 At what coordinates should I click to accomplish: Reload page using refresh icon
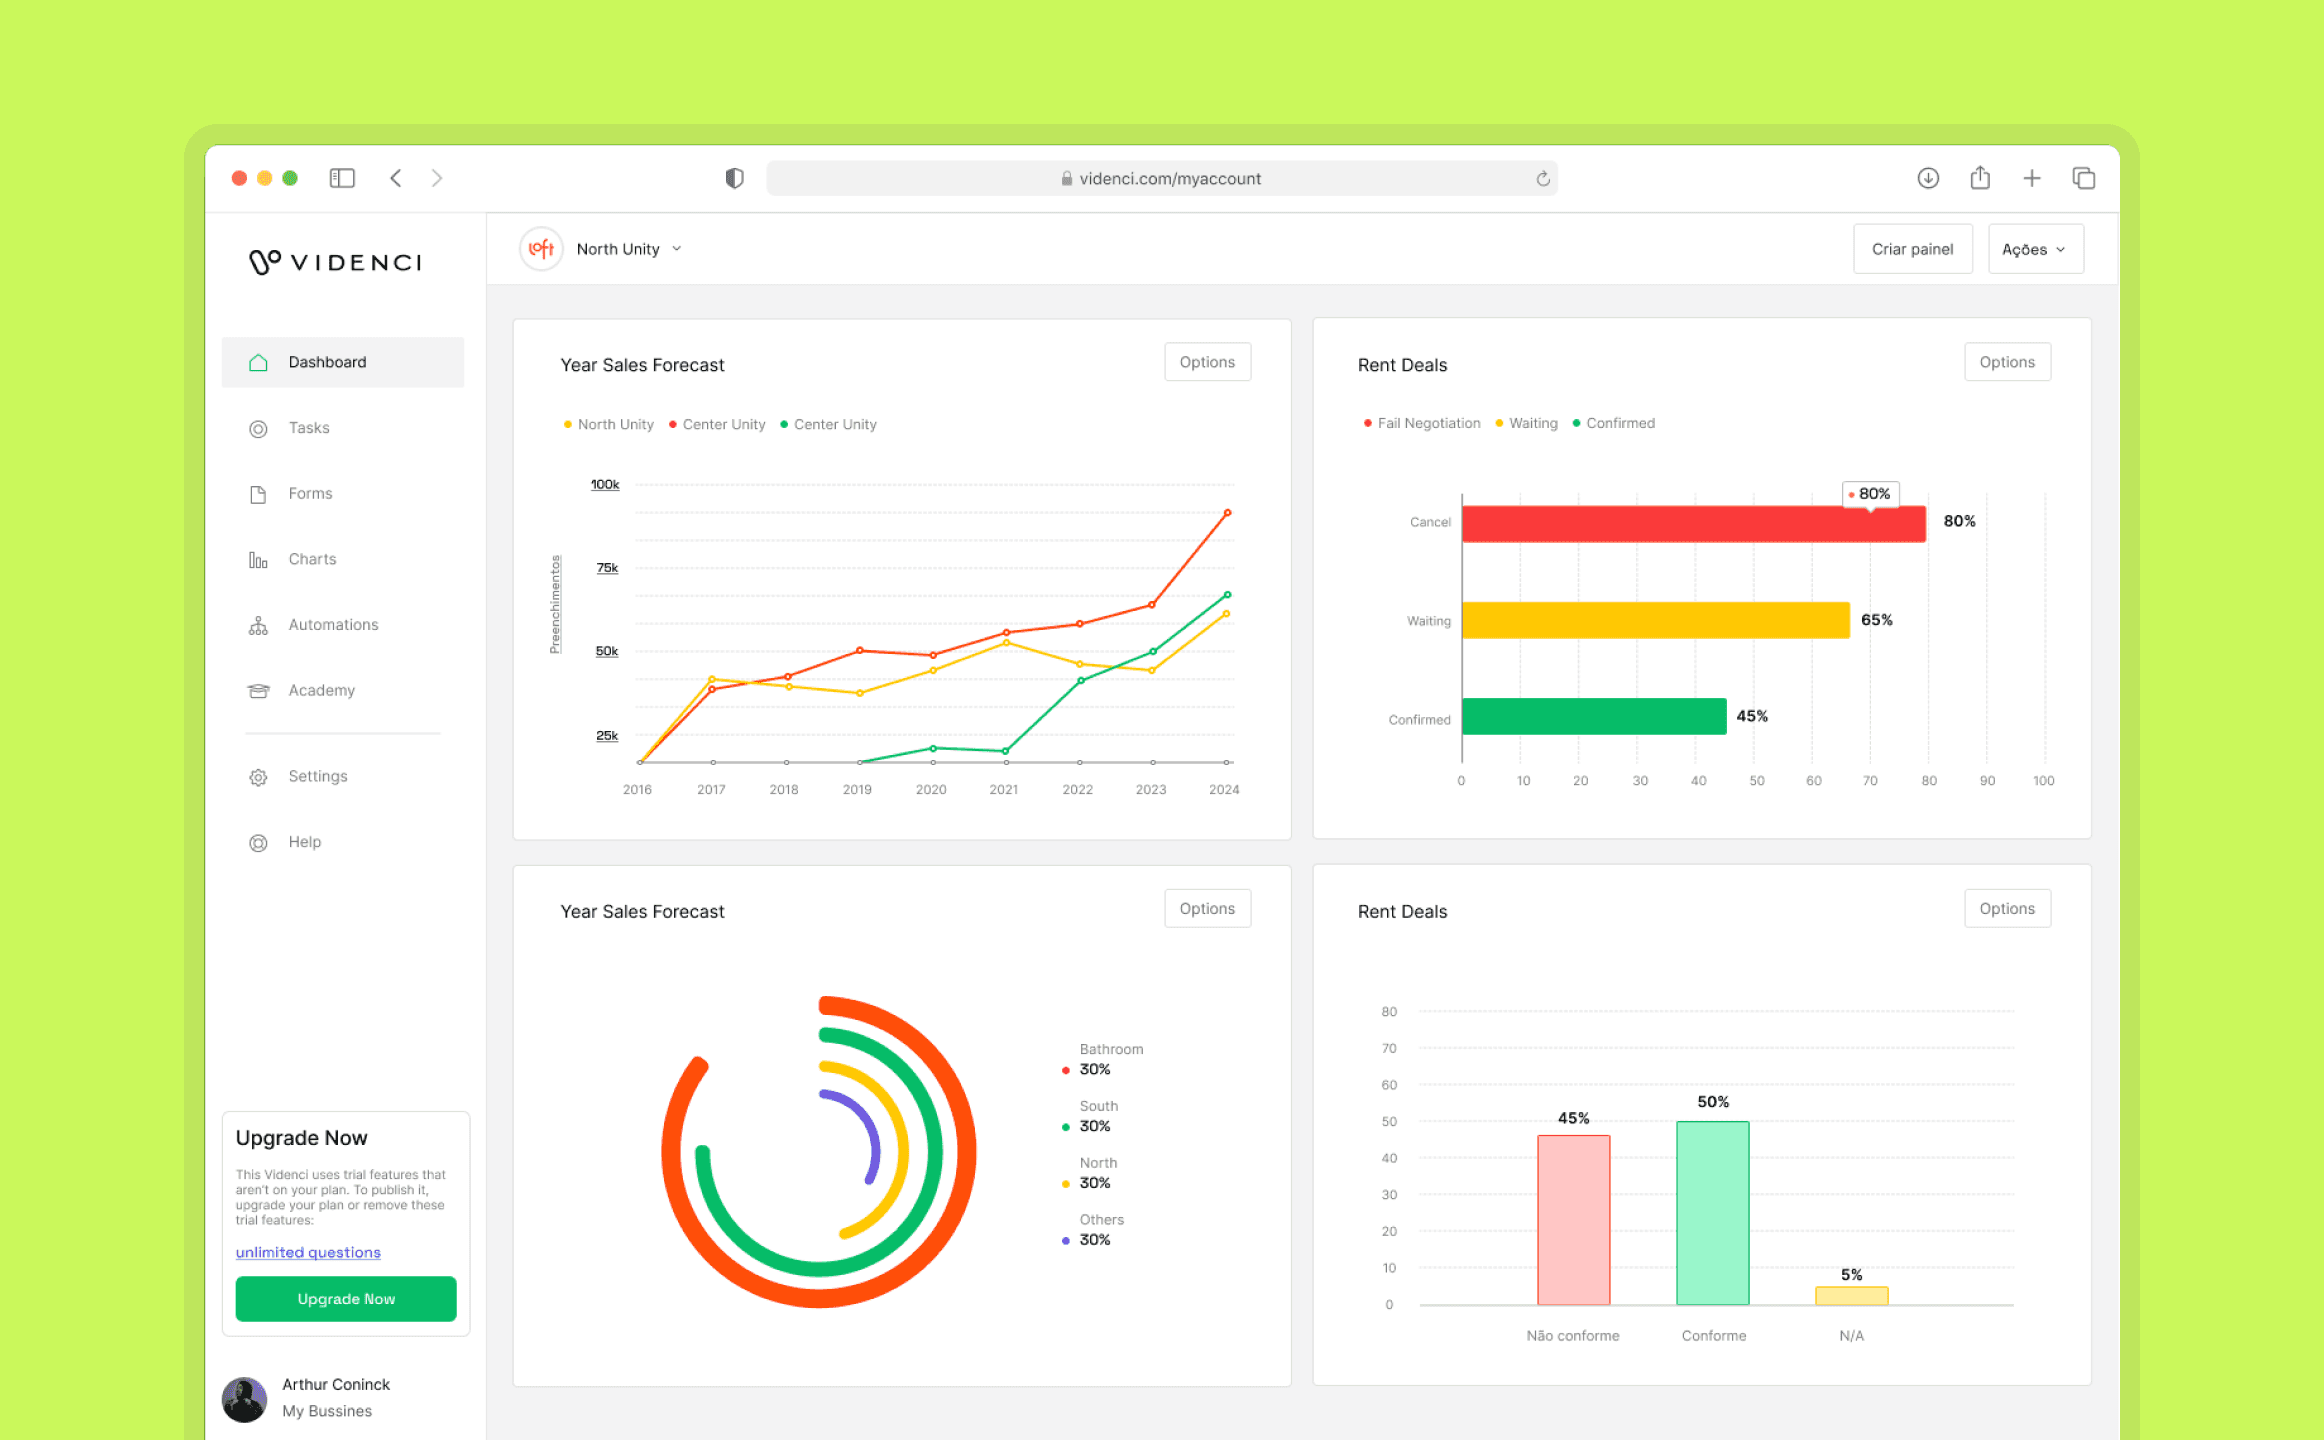coord(1543,179)
